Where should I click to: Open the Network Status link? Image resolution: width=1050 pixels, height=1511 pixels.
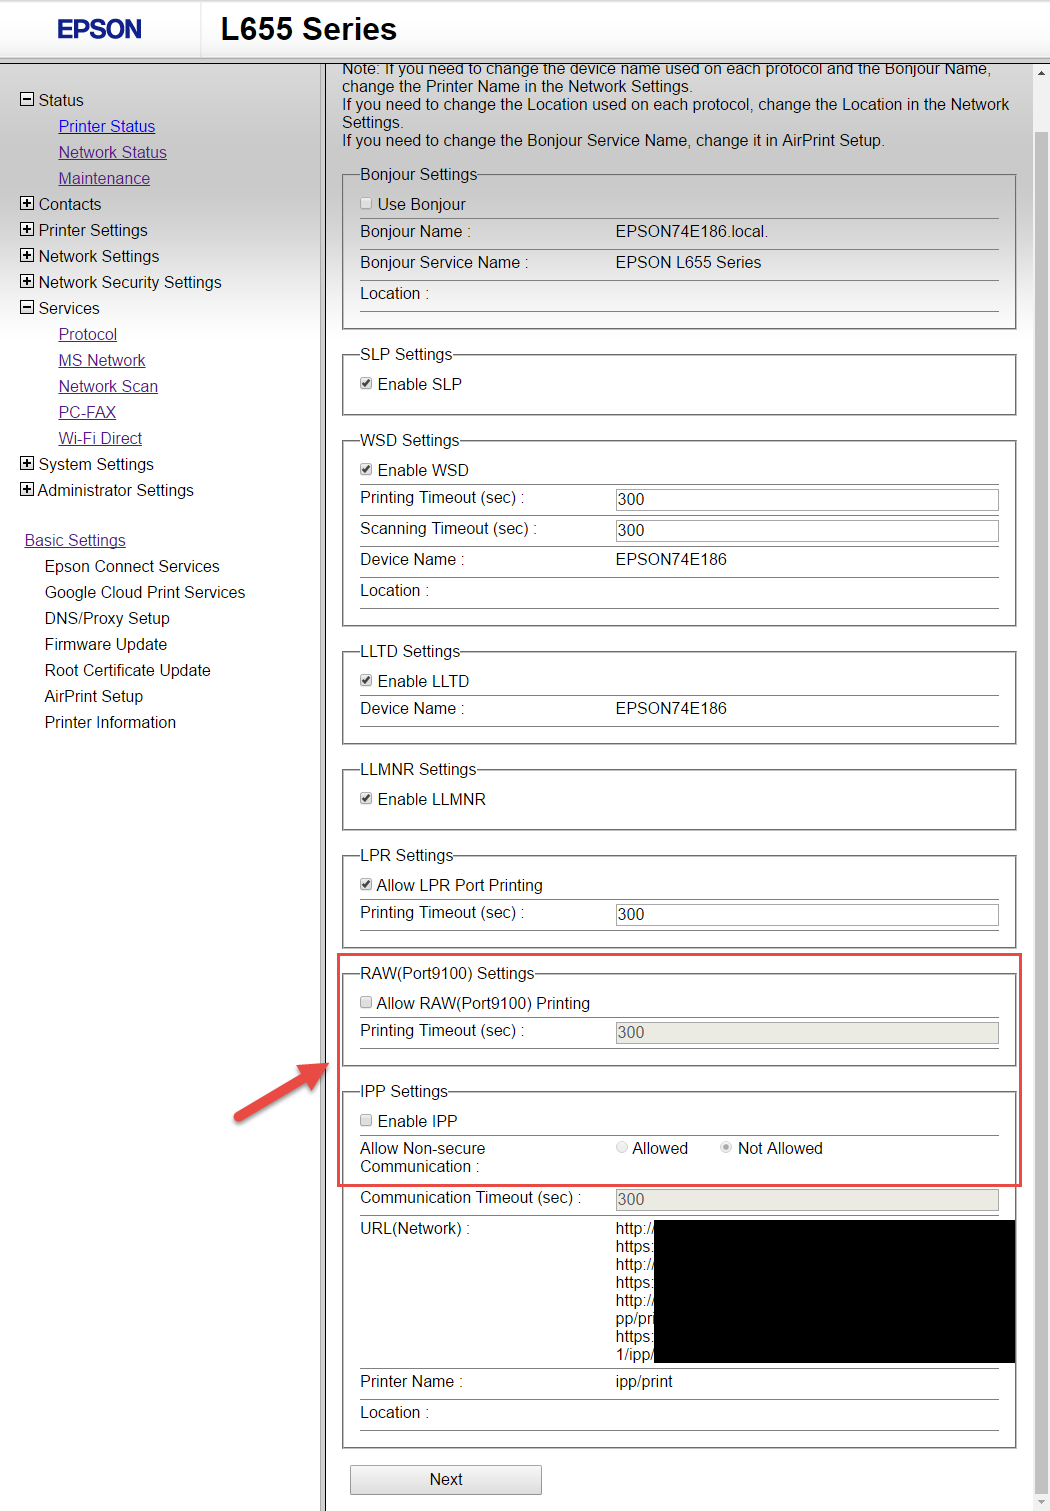[112, 152]
